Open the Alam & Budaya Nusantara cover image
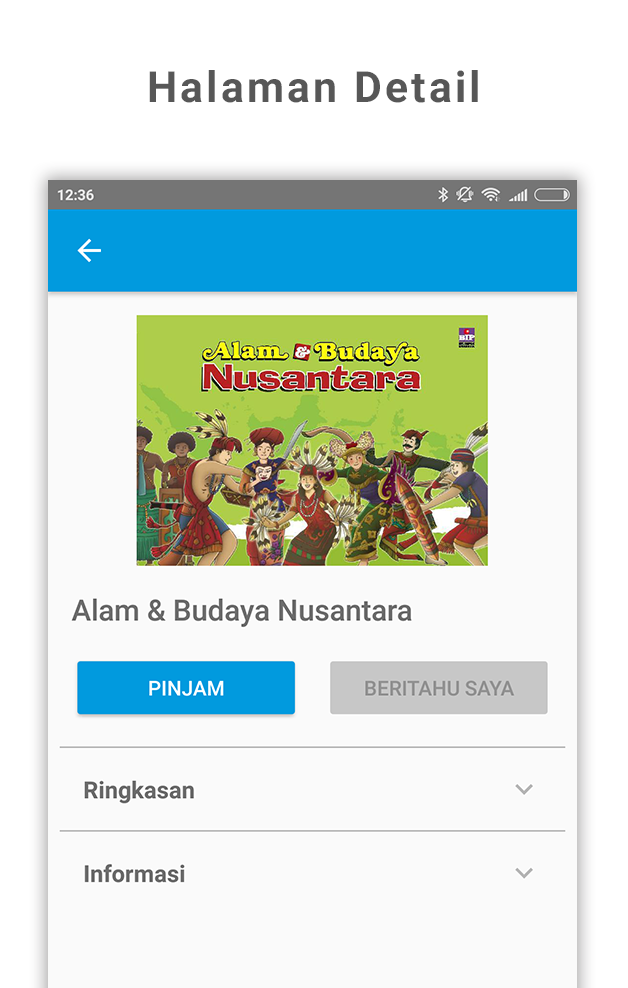Screen dimensions: 628x988 pyautogui.click(x=312, y=440)
